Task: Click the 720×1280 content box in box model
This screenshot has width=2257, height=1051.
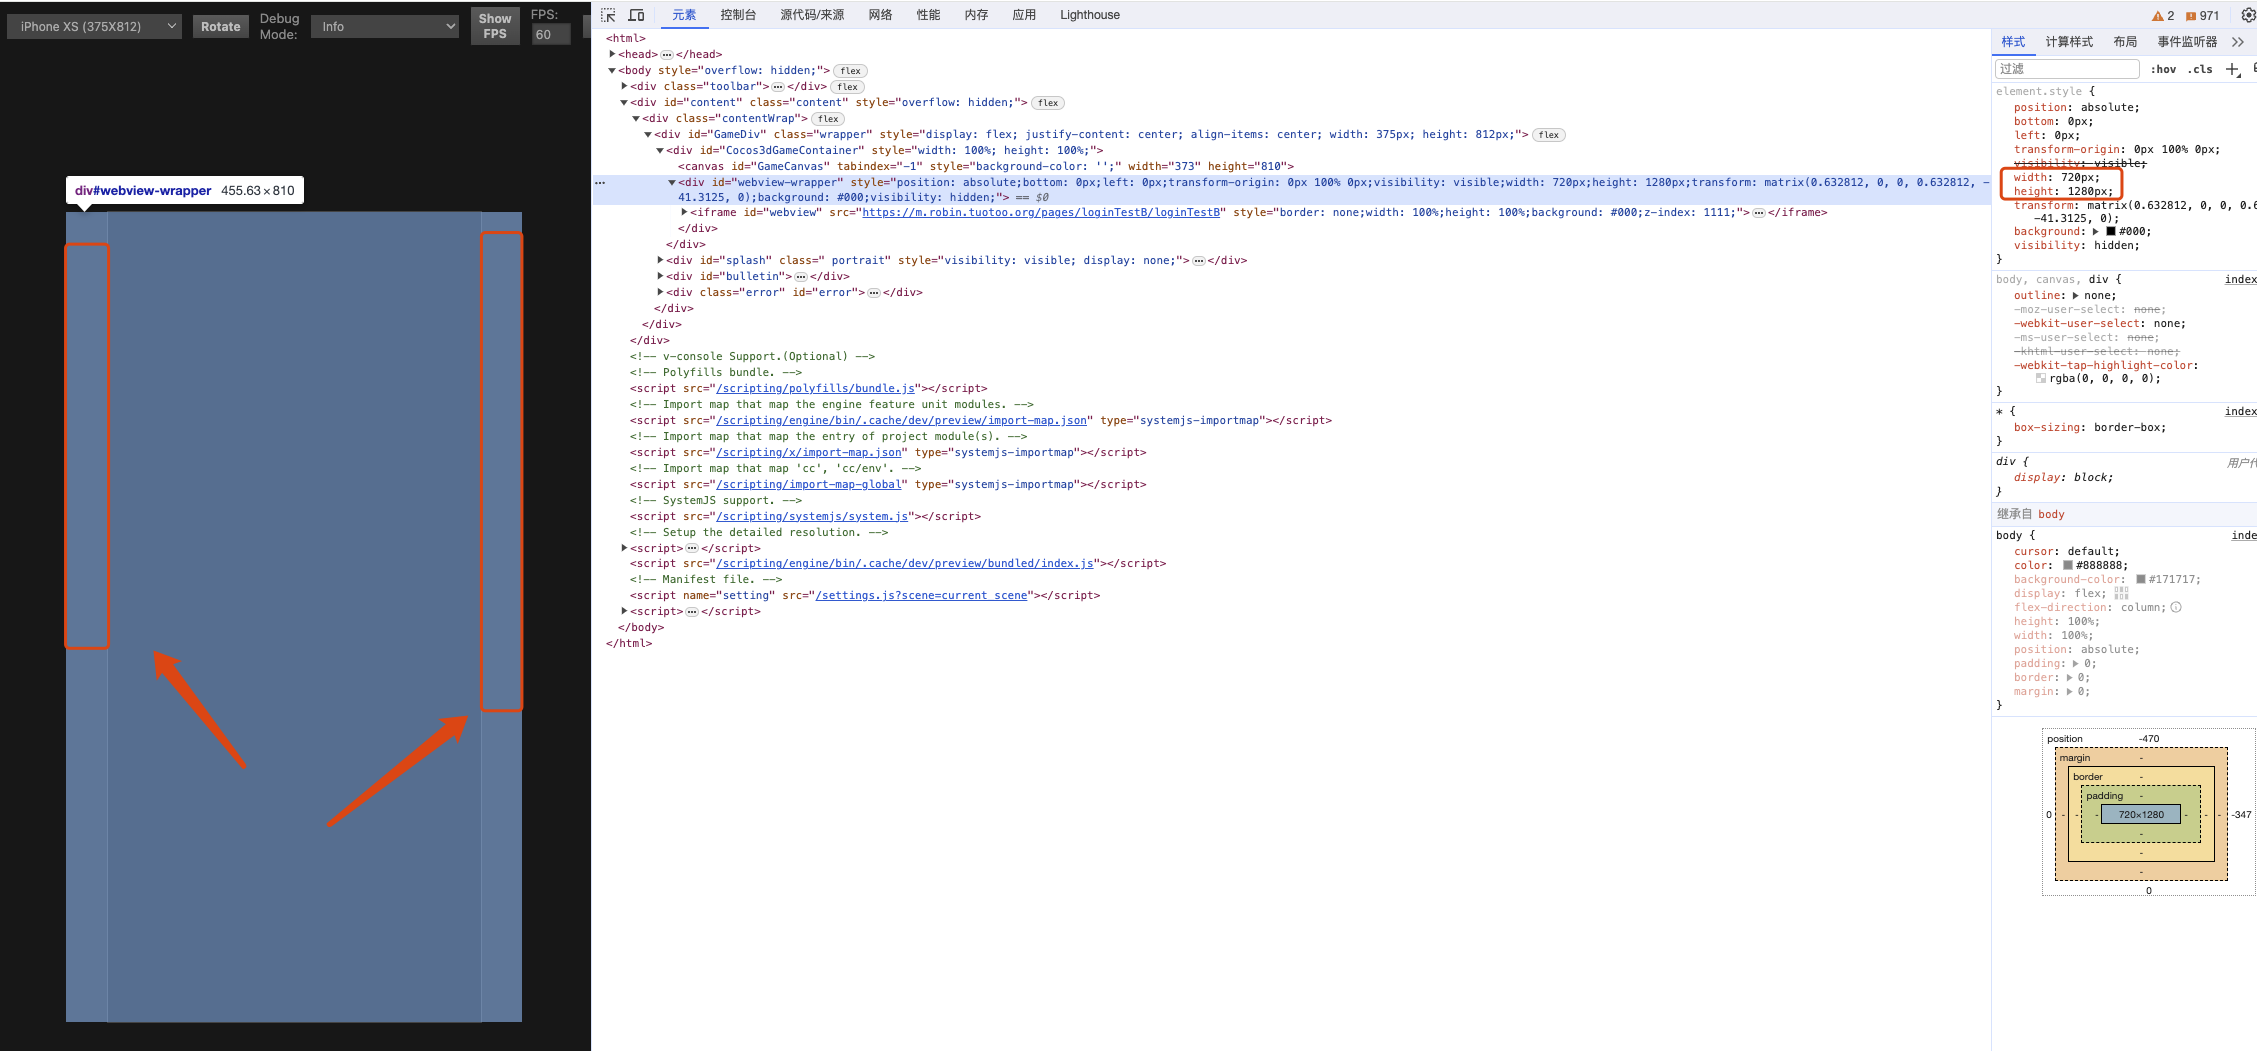Action: click(x=2140, y=815)
